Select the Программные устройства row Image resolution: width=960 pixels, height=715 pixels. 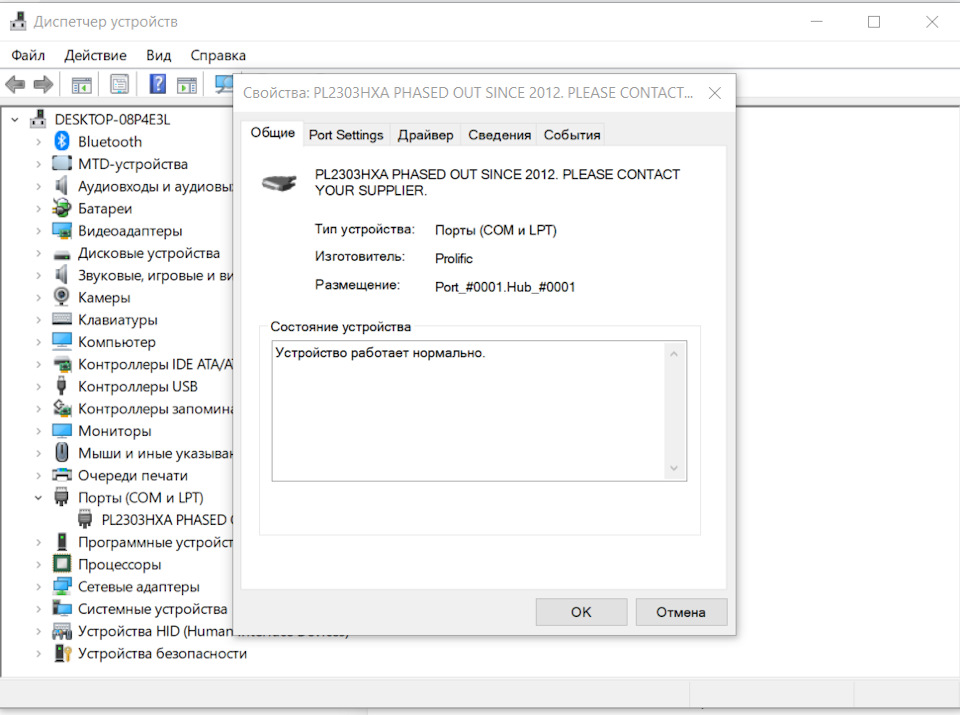(142, 542)
